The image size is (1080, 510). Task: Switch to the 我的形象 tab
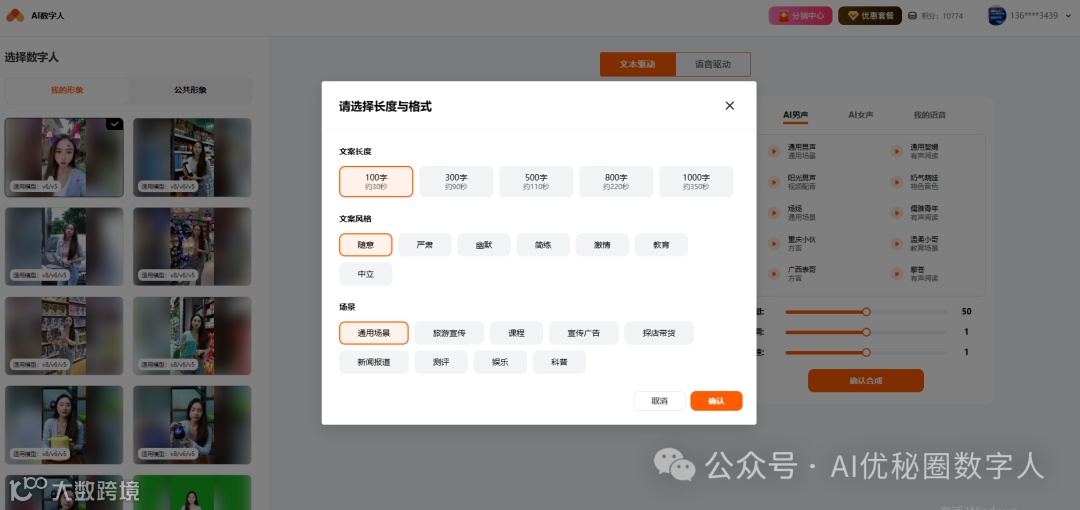pyautogui.click(x=67, y=90)
